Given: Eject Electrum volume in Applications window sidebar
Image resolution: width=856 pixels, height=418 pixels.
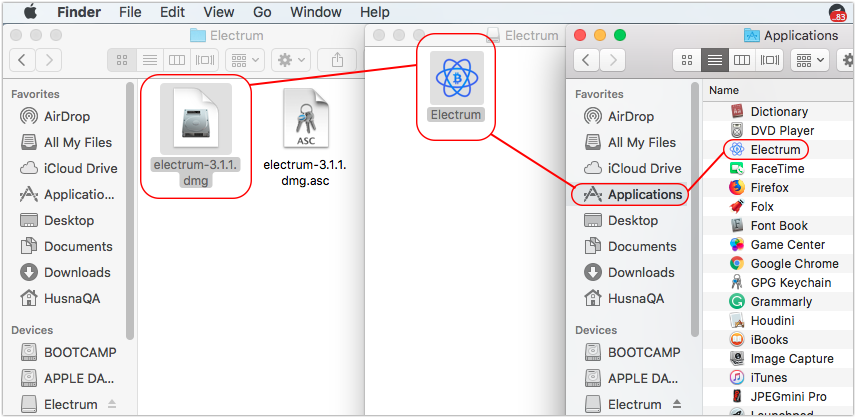Looking at the screenshot, I should click(676, 404).
